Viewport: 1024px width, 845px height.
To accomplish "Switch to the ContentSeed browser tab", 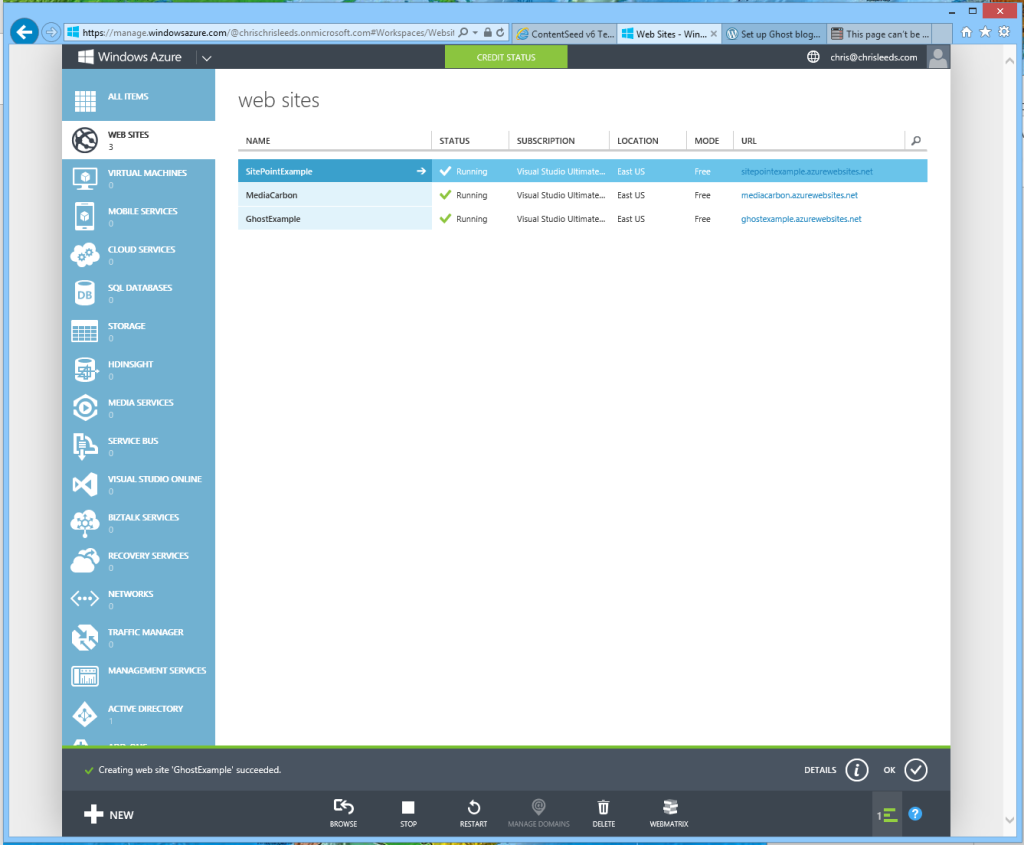I will [x=565, y=33].
